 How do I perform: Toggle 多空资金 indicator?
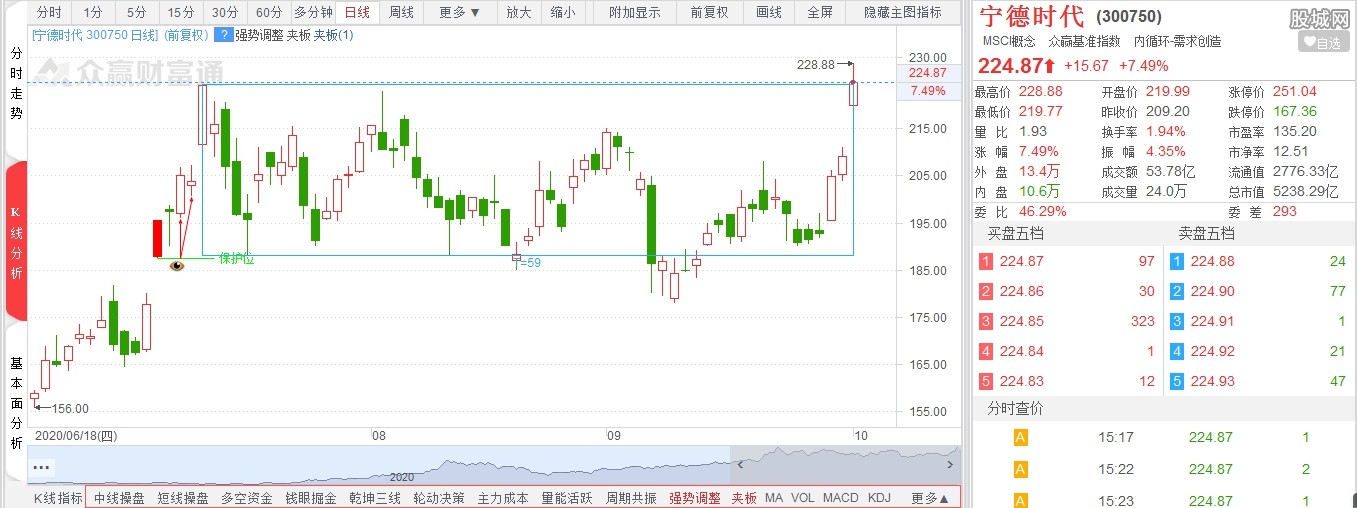[247, 498]
